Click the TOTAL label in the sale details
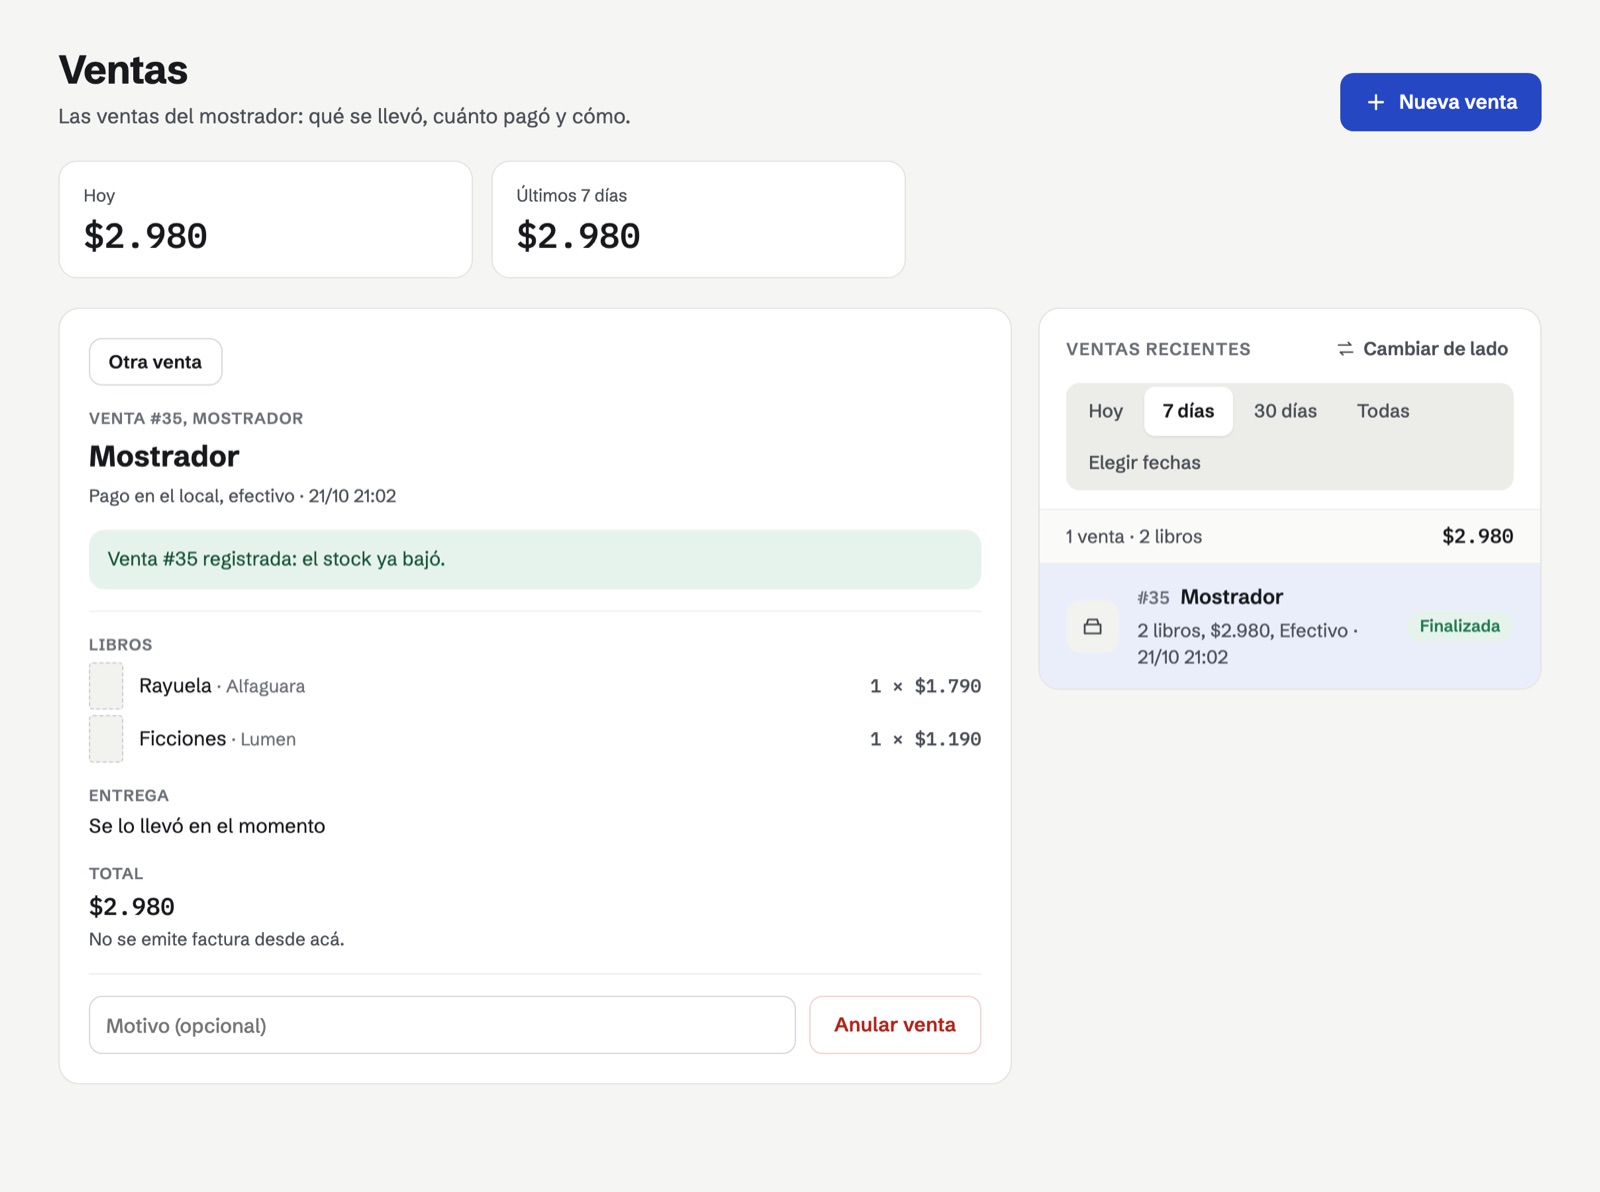This screenshot has width=1600, height=1192. [116, 873]
